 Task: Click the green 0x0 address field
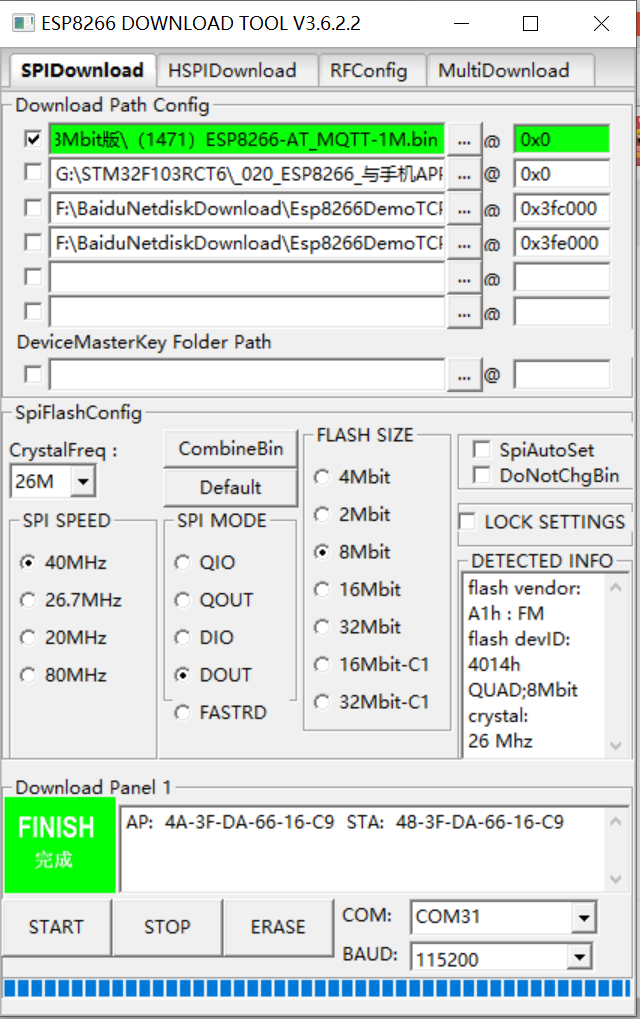click(562, 140)
